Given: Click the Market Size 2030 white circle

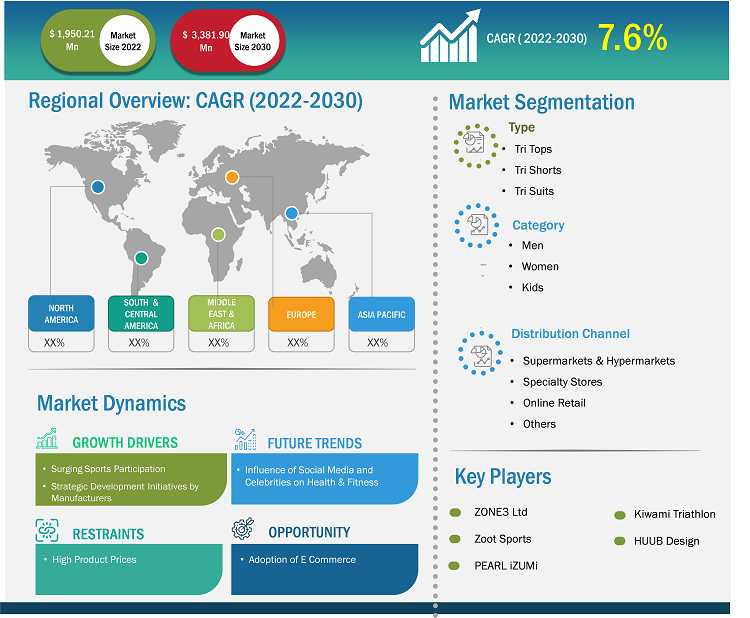Looking at the screenshot, I should pyautogui.click(x=258, y=41).
